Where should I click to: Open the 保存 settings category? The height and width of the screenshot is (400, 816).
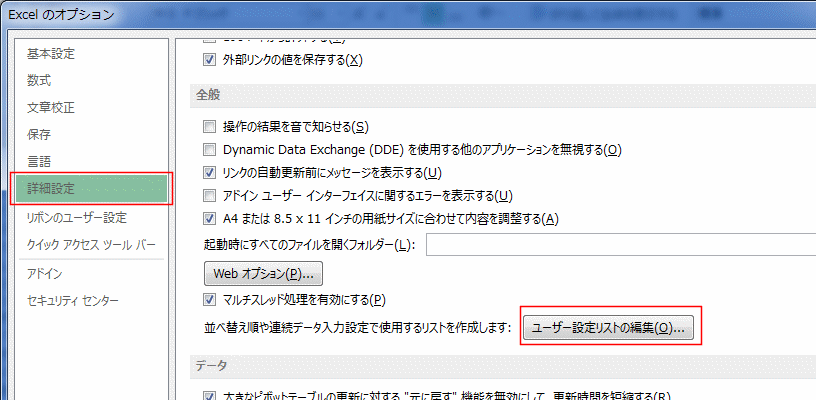pyautogui.click(x=39, y=135)
